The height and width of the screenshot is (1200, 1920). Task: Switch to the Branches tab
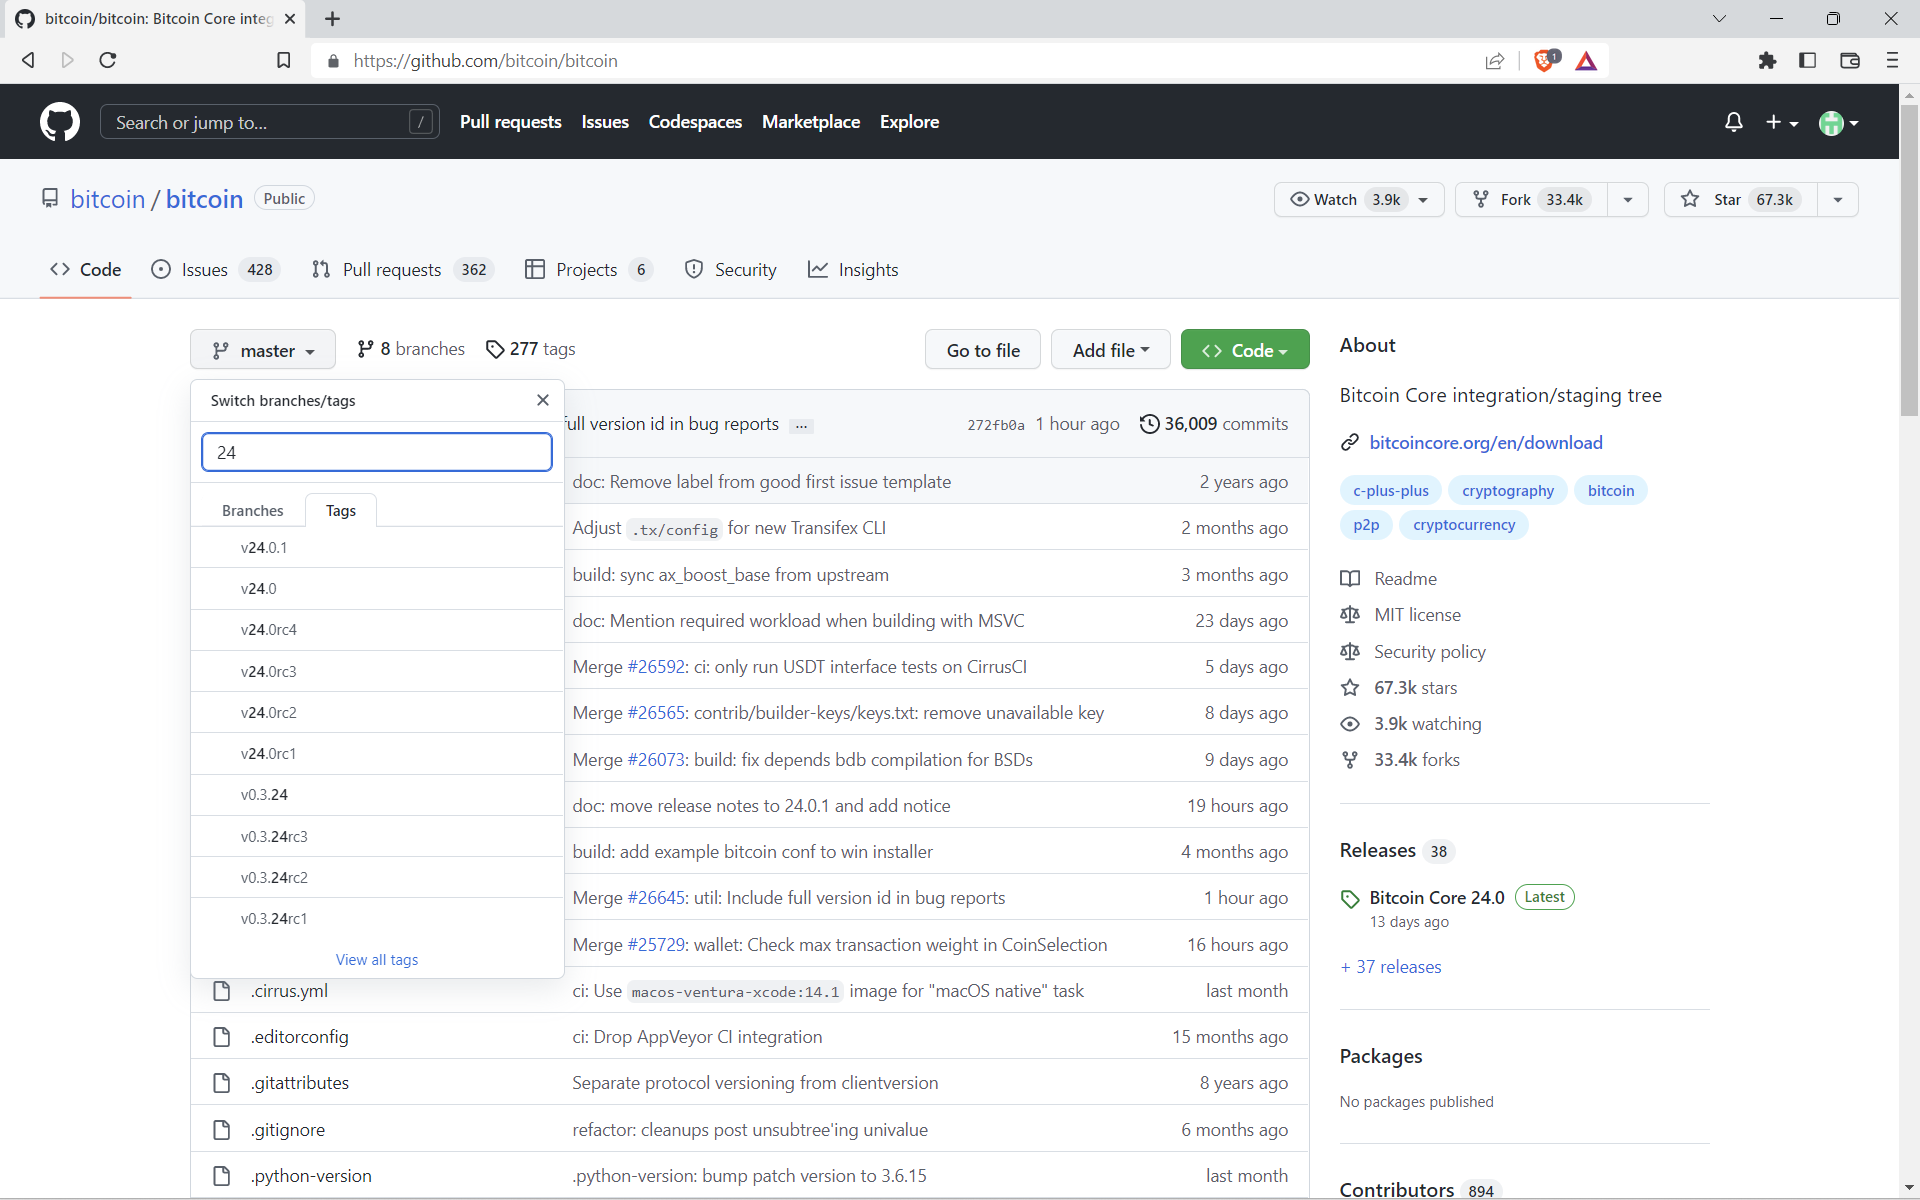click(252, 510)
